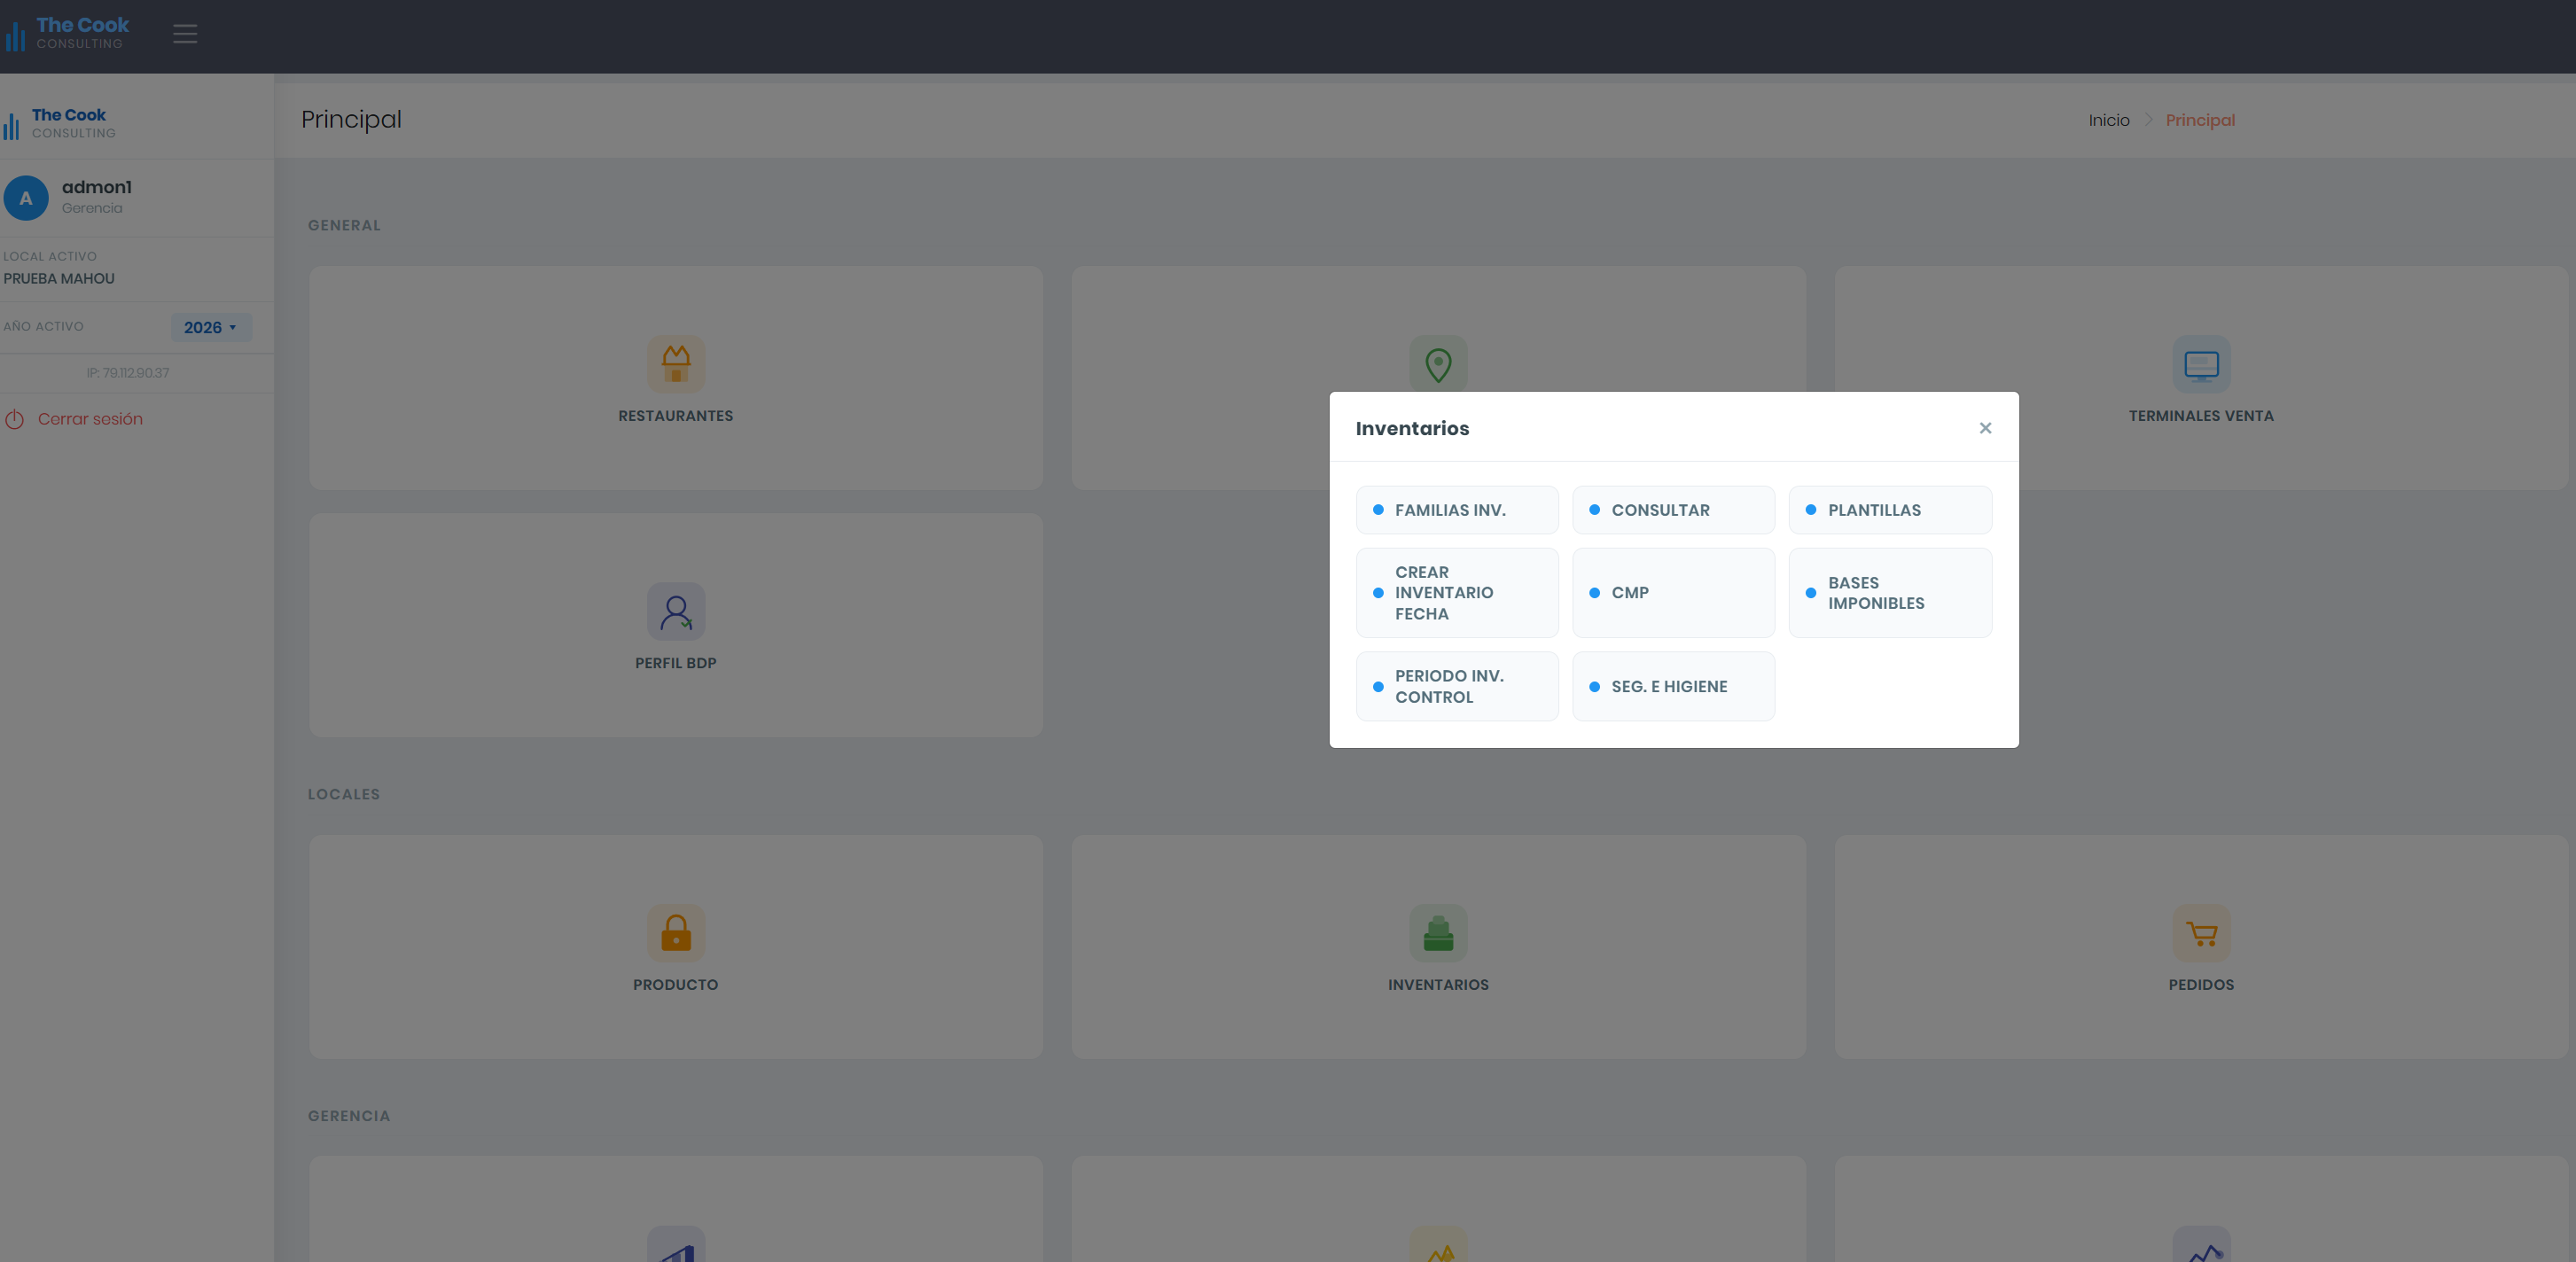This screenshot has height=1262, width=2576.
Task: Click the PEDIDOS card label
Action: coord(2201,985)
